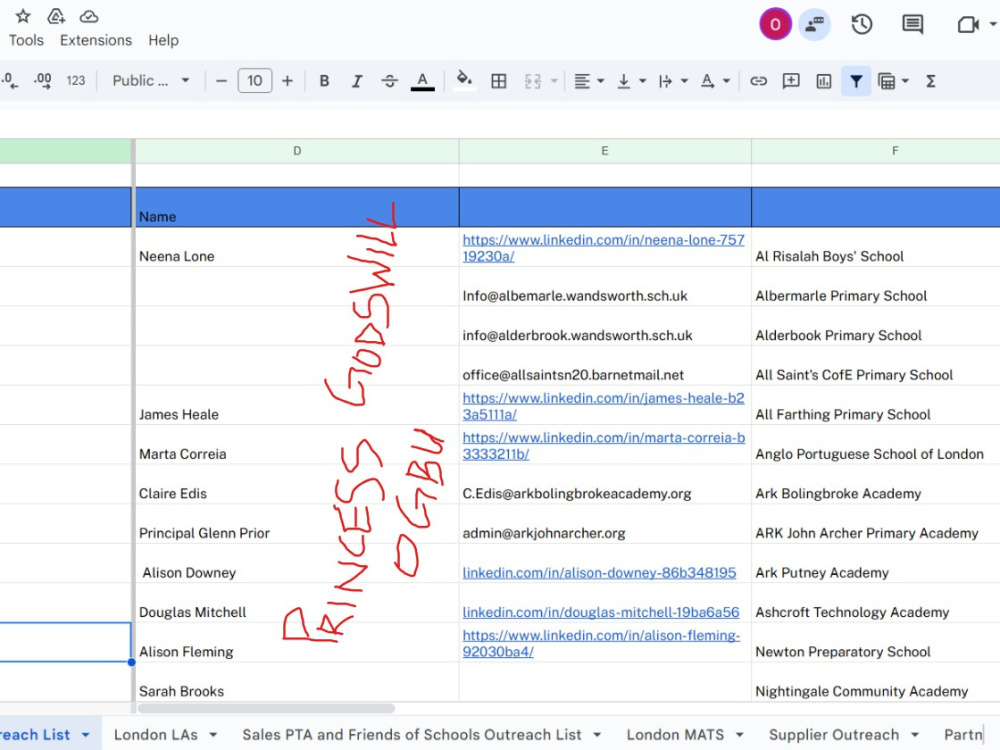Open Douglas Mitchell's LinkedIn link

[601, 612]
